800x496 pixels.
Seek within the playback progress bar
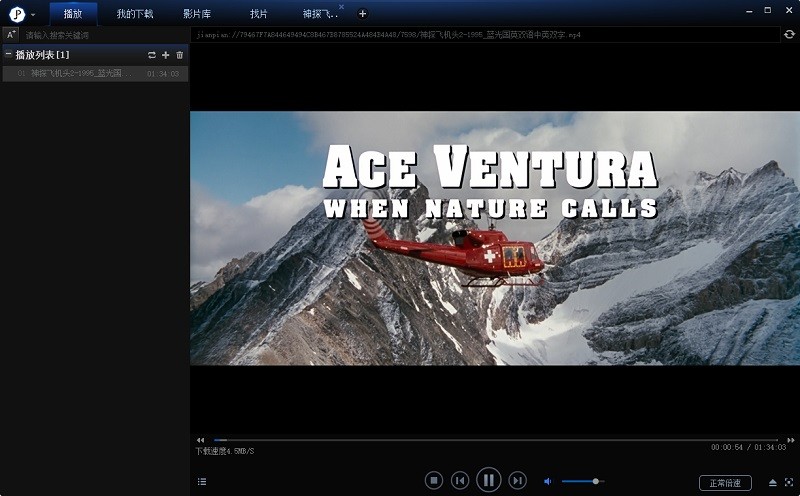click(x=495, y=440)
